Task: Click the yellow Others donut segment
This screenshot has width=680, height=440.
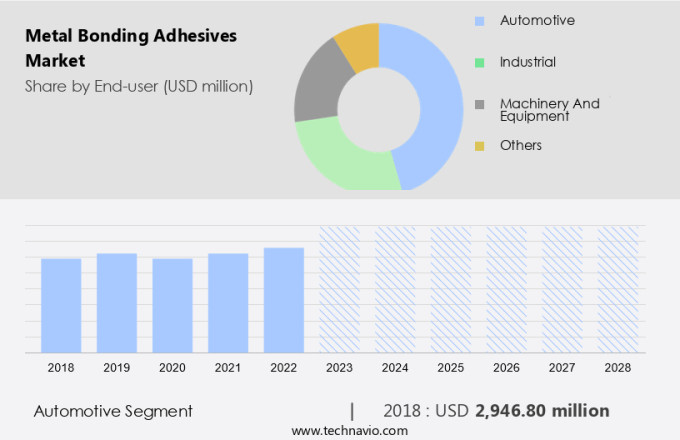Action: (x=359, y=45)
